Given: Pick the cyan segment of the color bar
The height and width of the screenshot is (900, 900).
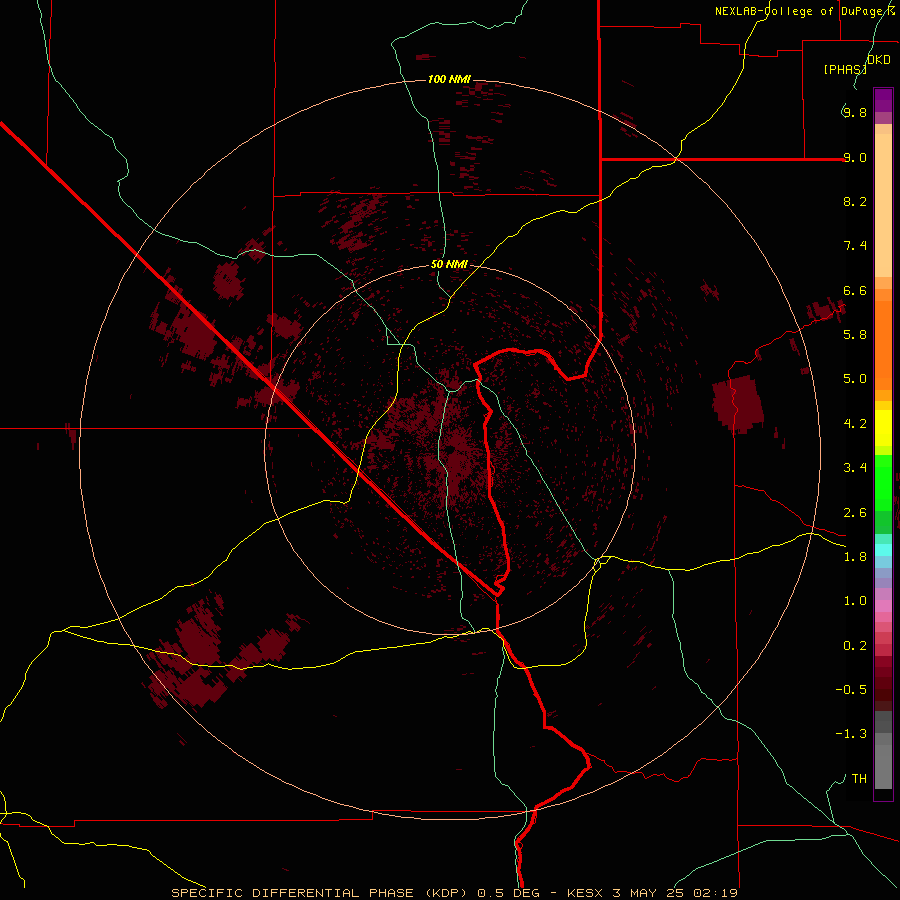Looking at the screenshot, I should click(883, 550).
